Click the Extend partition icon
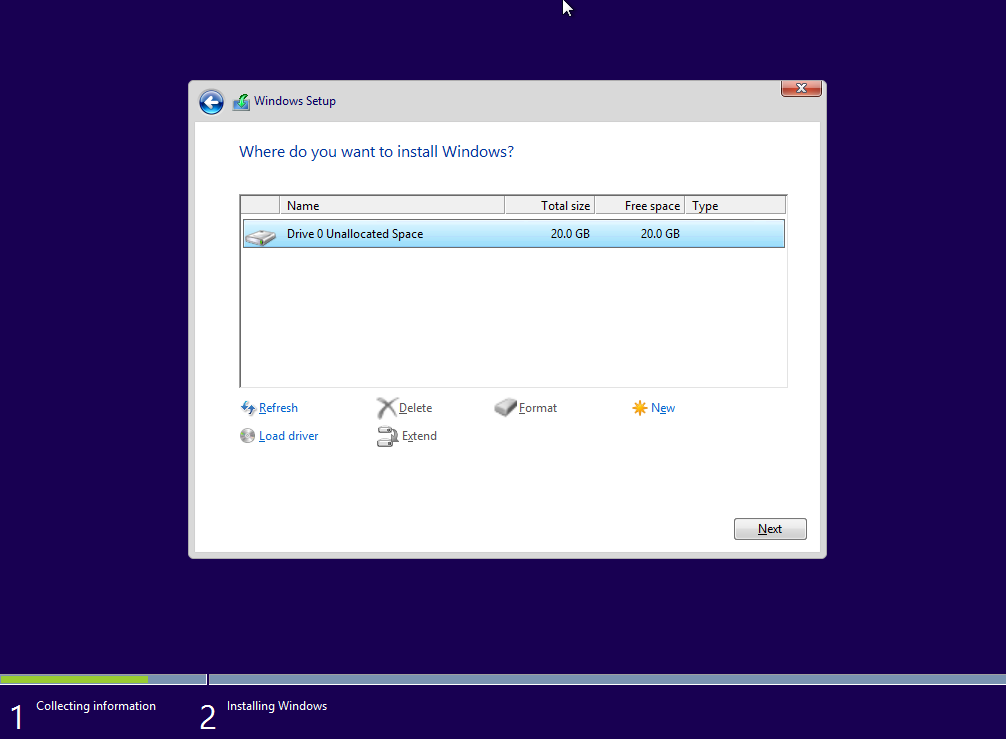The image size is (1007, 739). (x=387, y=437)
